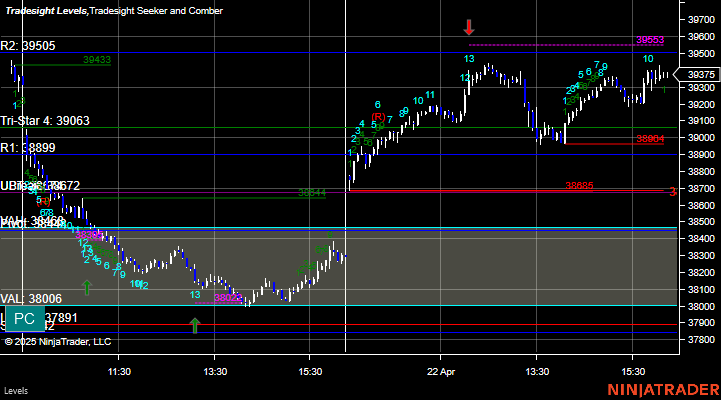721x400 pixels.
Task: Click the © 2025 NinjaTrader, LLC notice
Action: (x=58, y=342)
